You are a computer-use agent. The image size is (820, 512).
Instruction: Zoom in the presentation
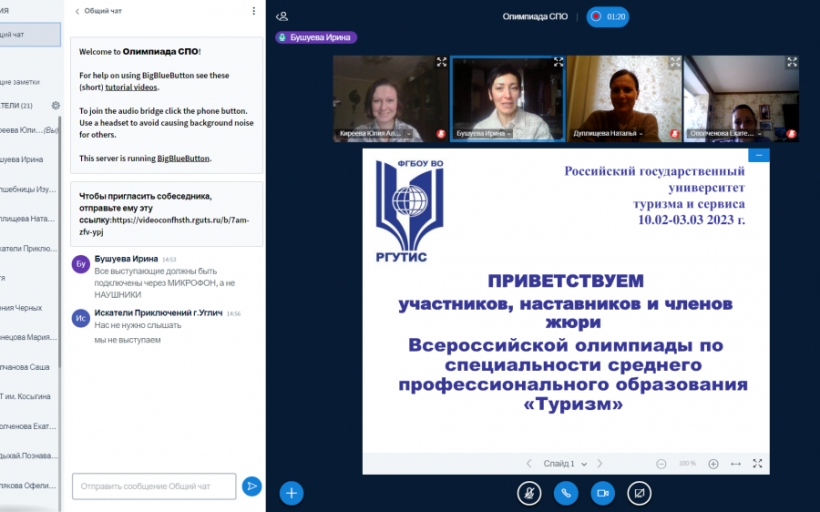pos(713,464)
